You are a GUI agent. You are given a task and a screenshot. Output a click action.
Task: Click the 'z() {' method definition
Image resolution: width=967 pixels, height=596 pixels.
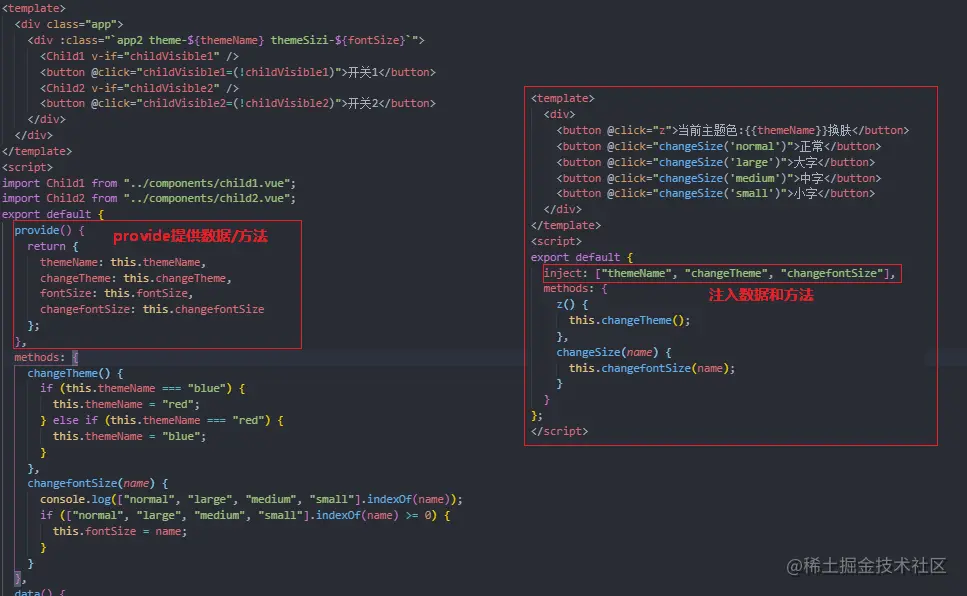tap(572, 304)
